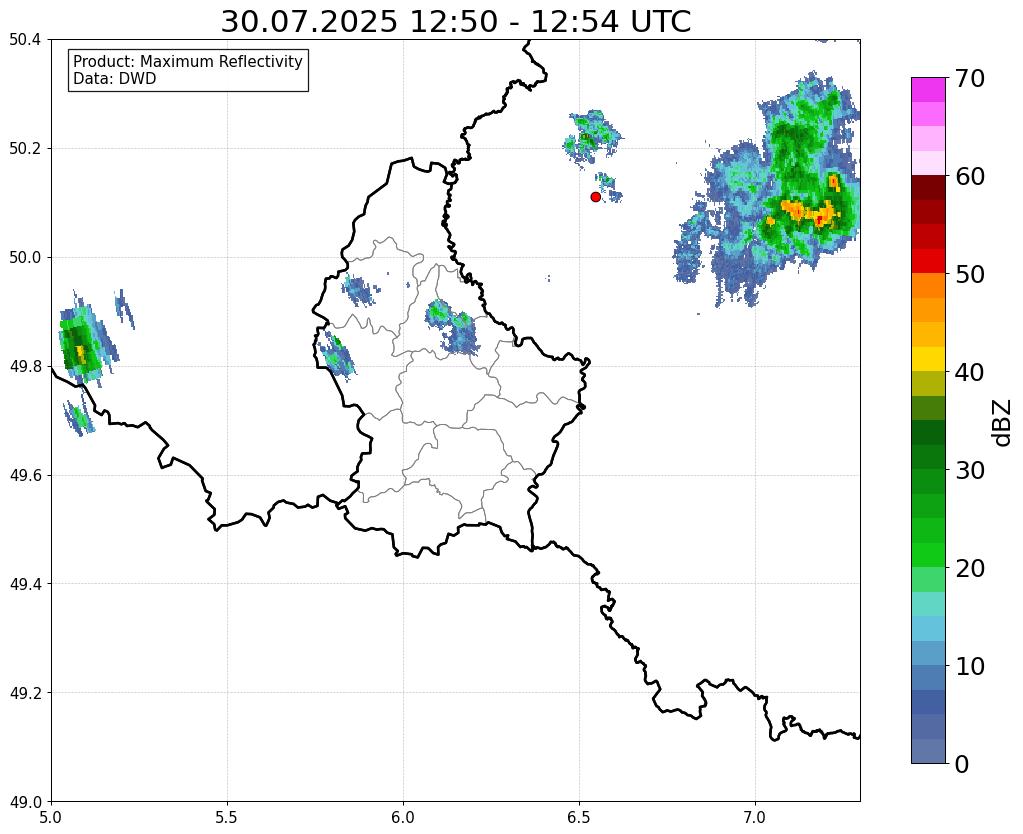Screen dimensions: 1023x834
Task: Click the yellow 40 dBZ colorbar swatch
Action: (928, 359)
